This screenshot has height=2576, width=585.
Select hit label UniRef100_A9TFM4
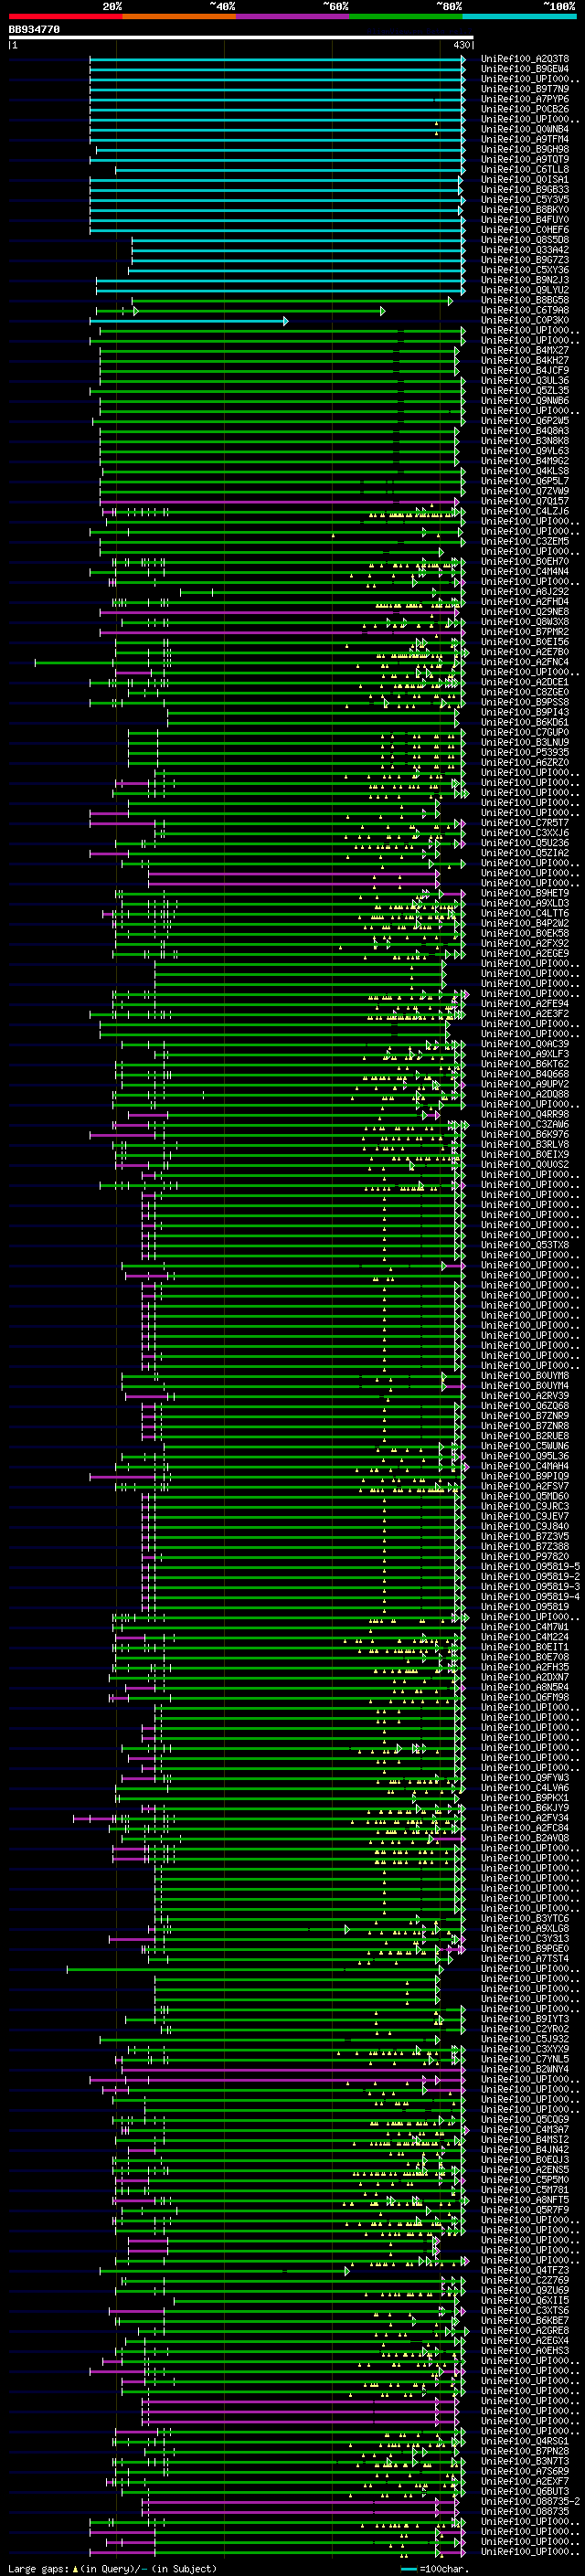point(525,139)
